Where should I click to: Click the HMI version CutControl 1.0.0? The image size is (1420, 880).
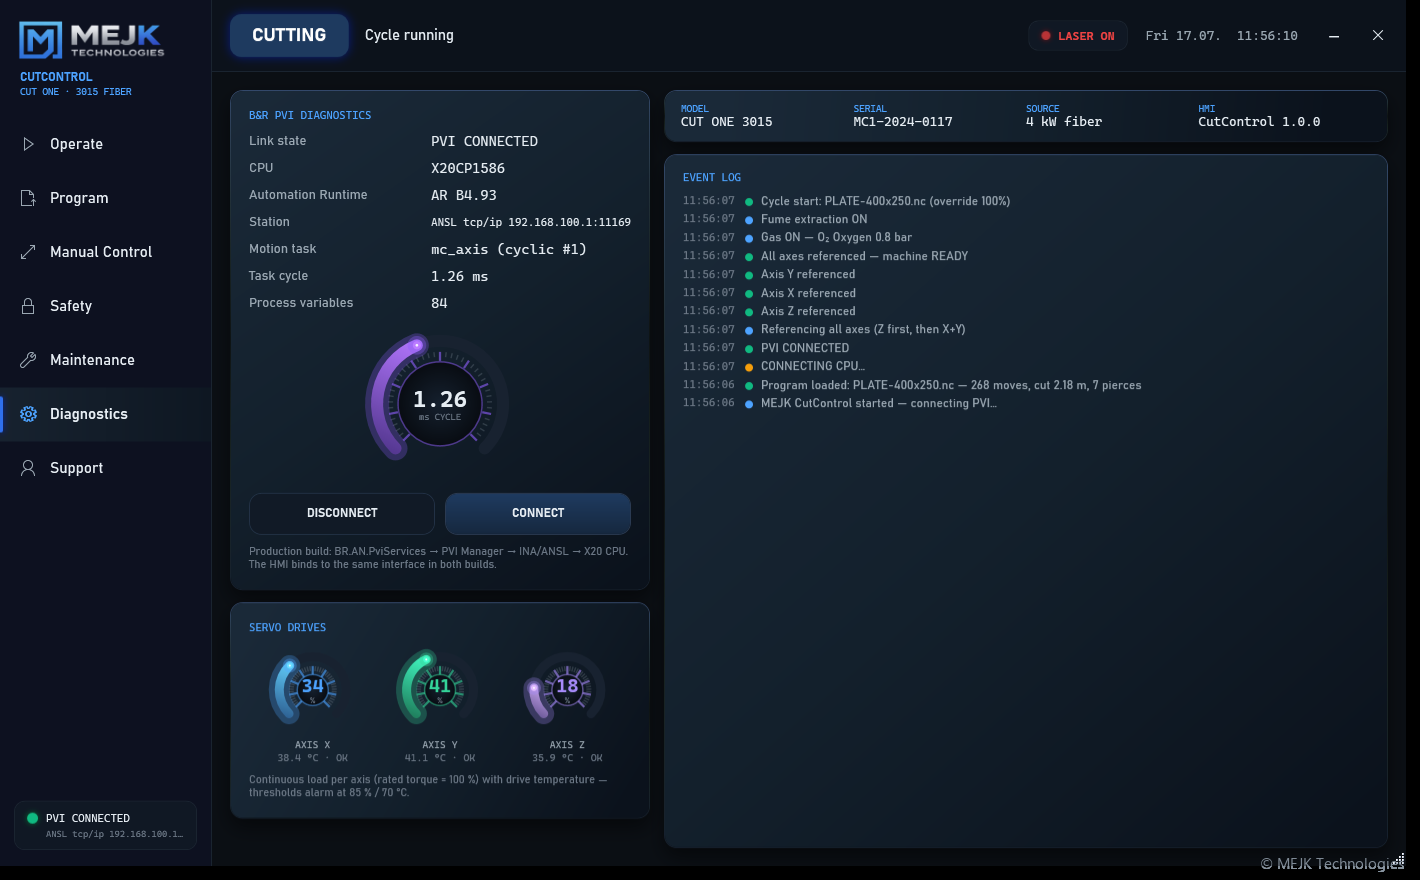[x=1259, y=122]
